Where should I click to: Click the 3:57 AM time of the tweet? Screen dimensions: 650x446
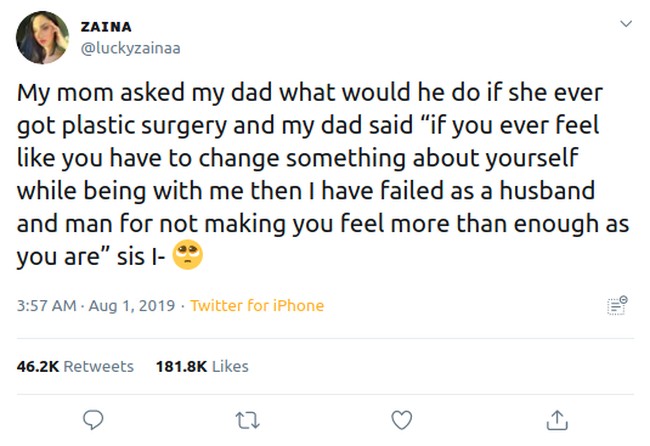point(46,306)
